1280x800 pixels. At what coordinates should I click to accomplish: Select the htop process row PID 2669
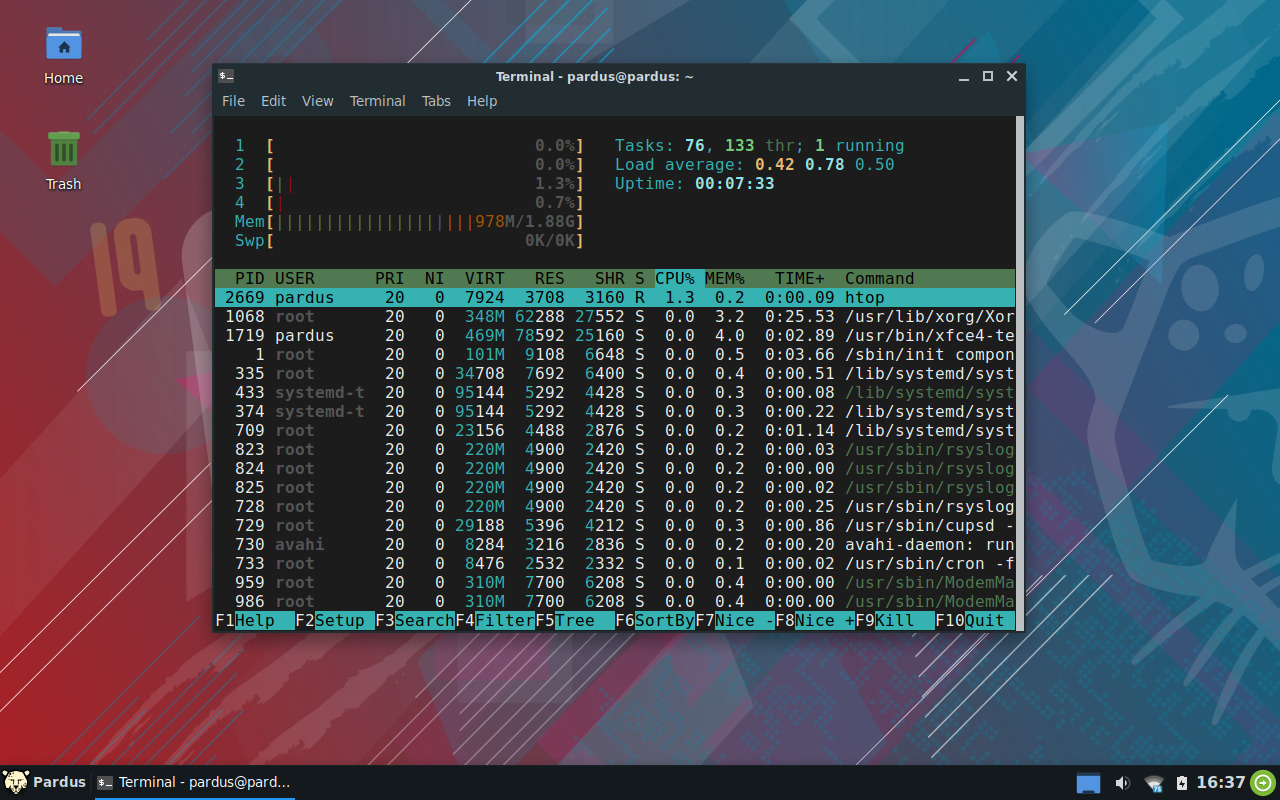coord(500,297)
